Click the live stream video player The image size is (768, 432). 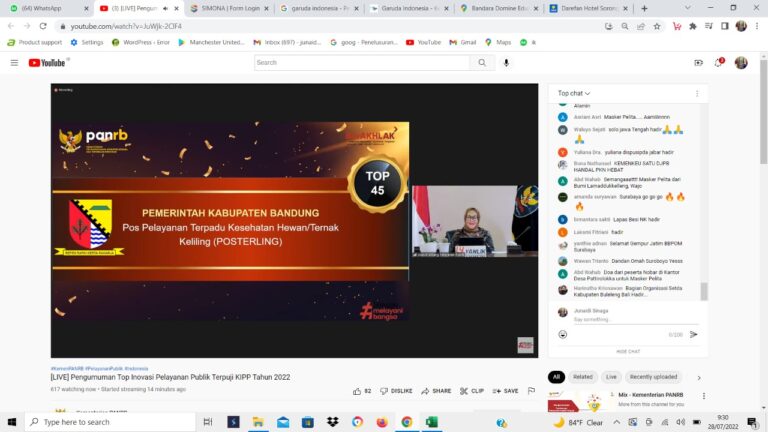(294, 220)
